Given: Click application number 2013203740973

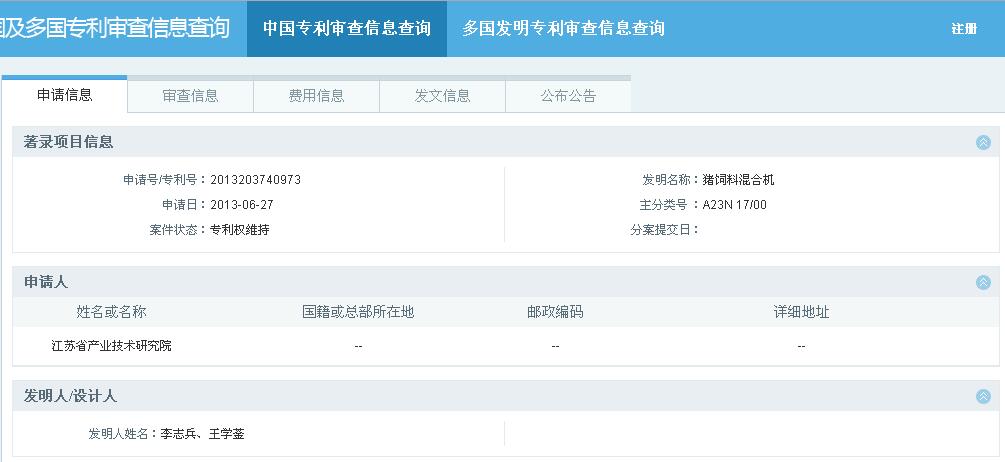Looking at the screenshot, I should 255,180.
